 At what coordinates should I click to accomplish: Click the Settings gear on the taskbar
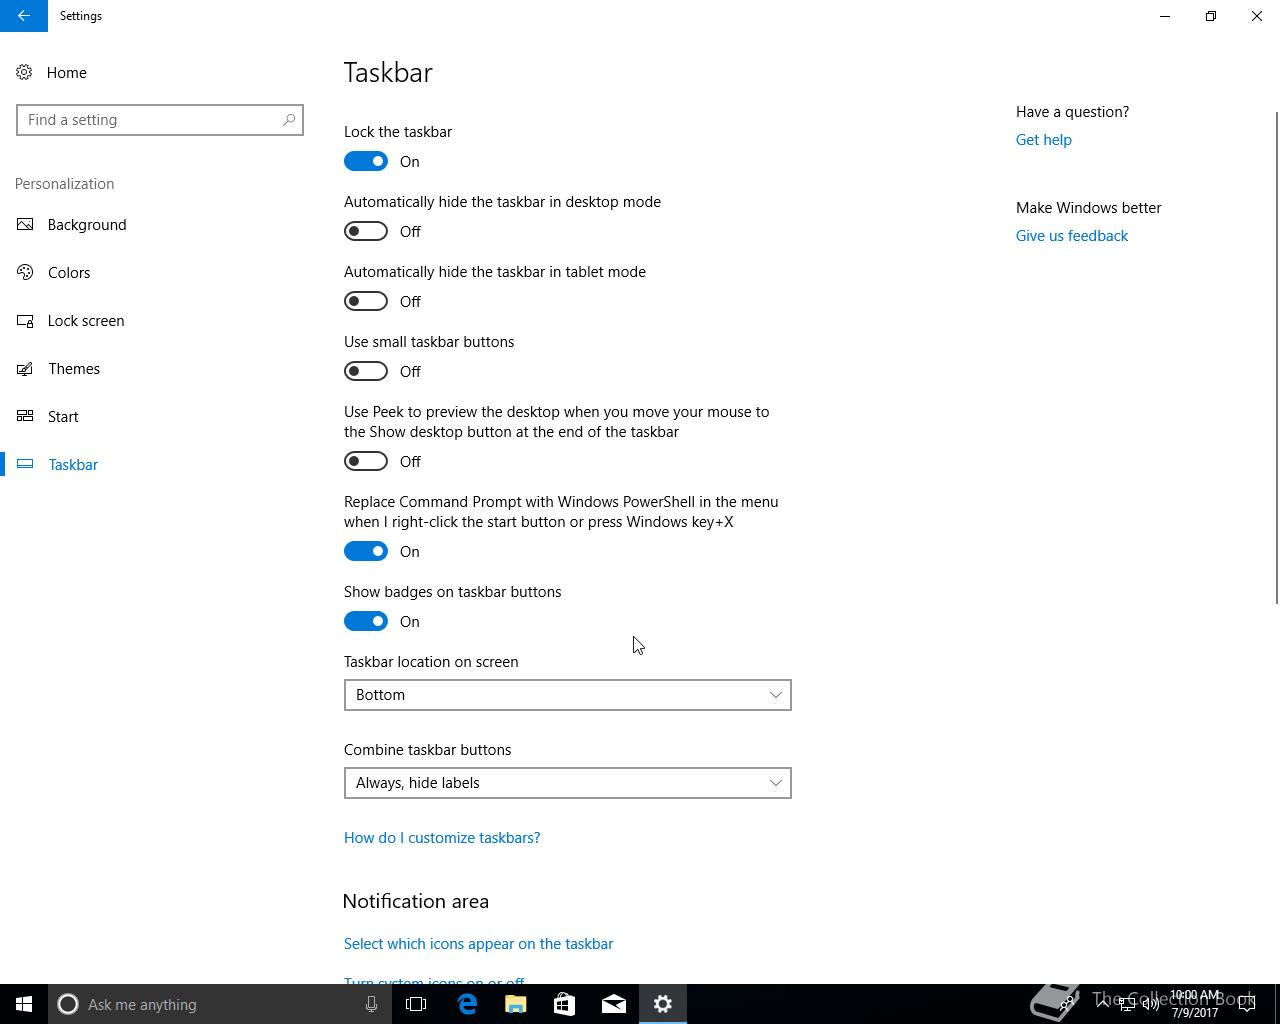[663, 1004]
